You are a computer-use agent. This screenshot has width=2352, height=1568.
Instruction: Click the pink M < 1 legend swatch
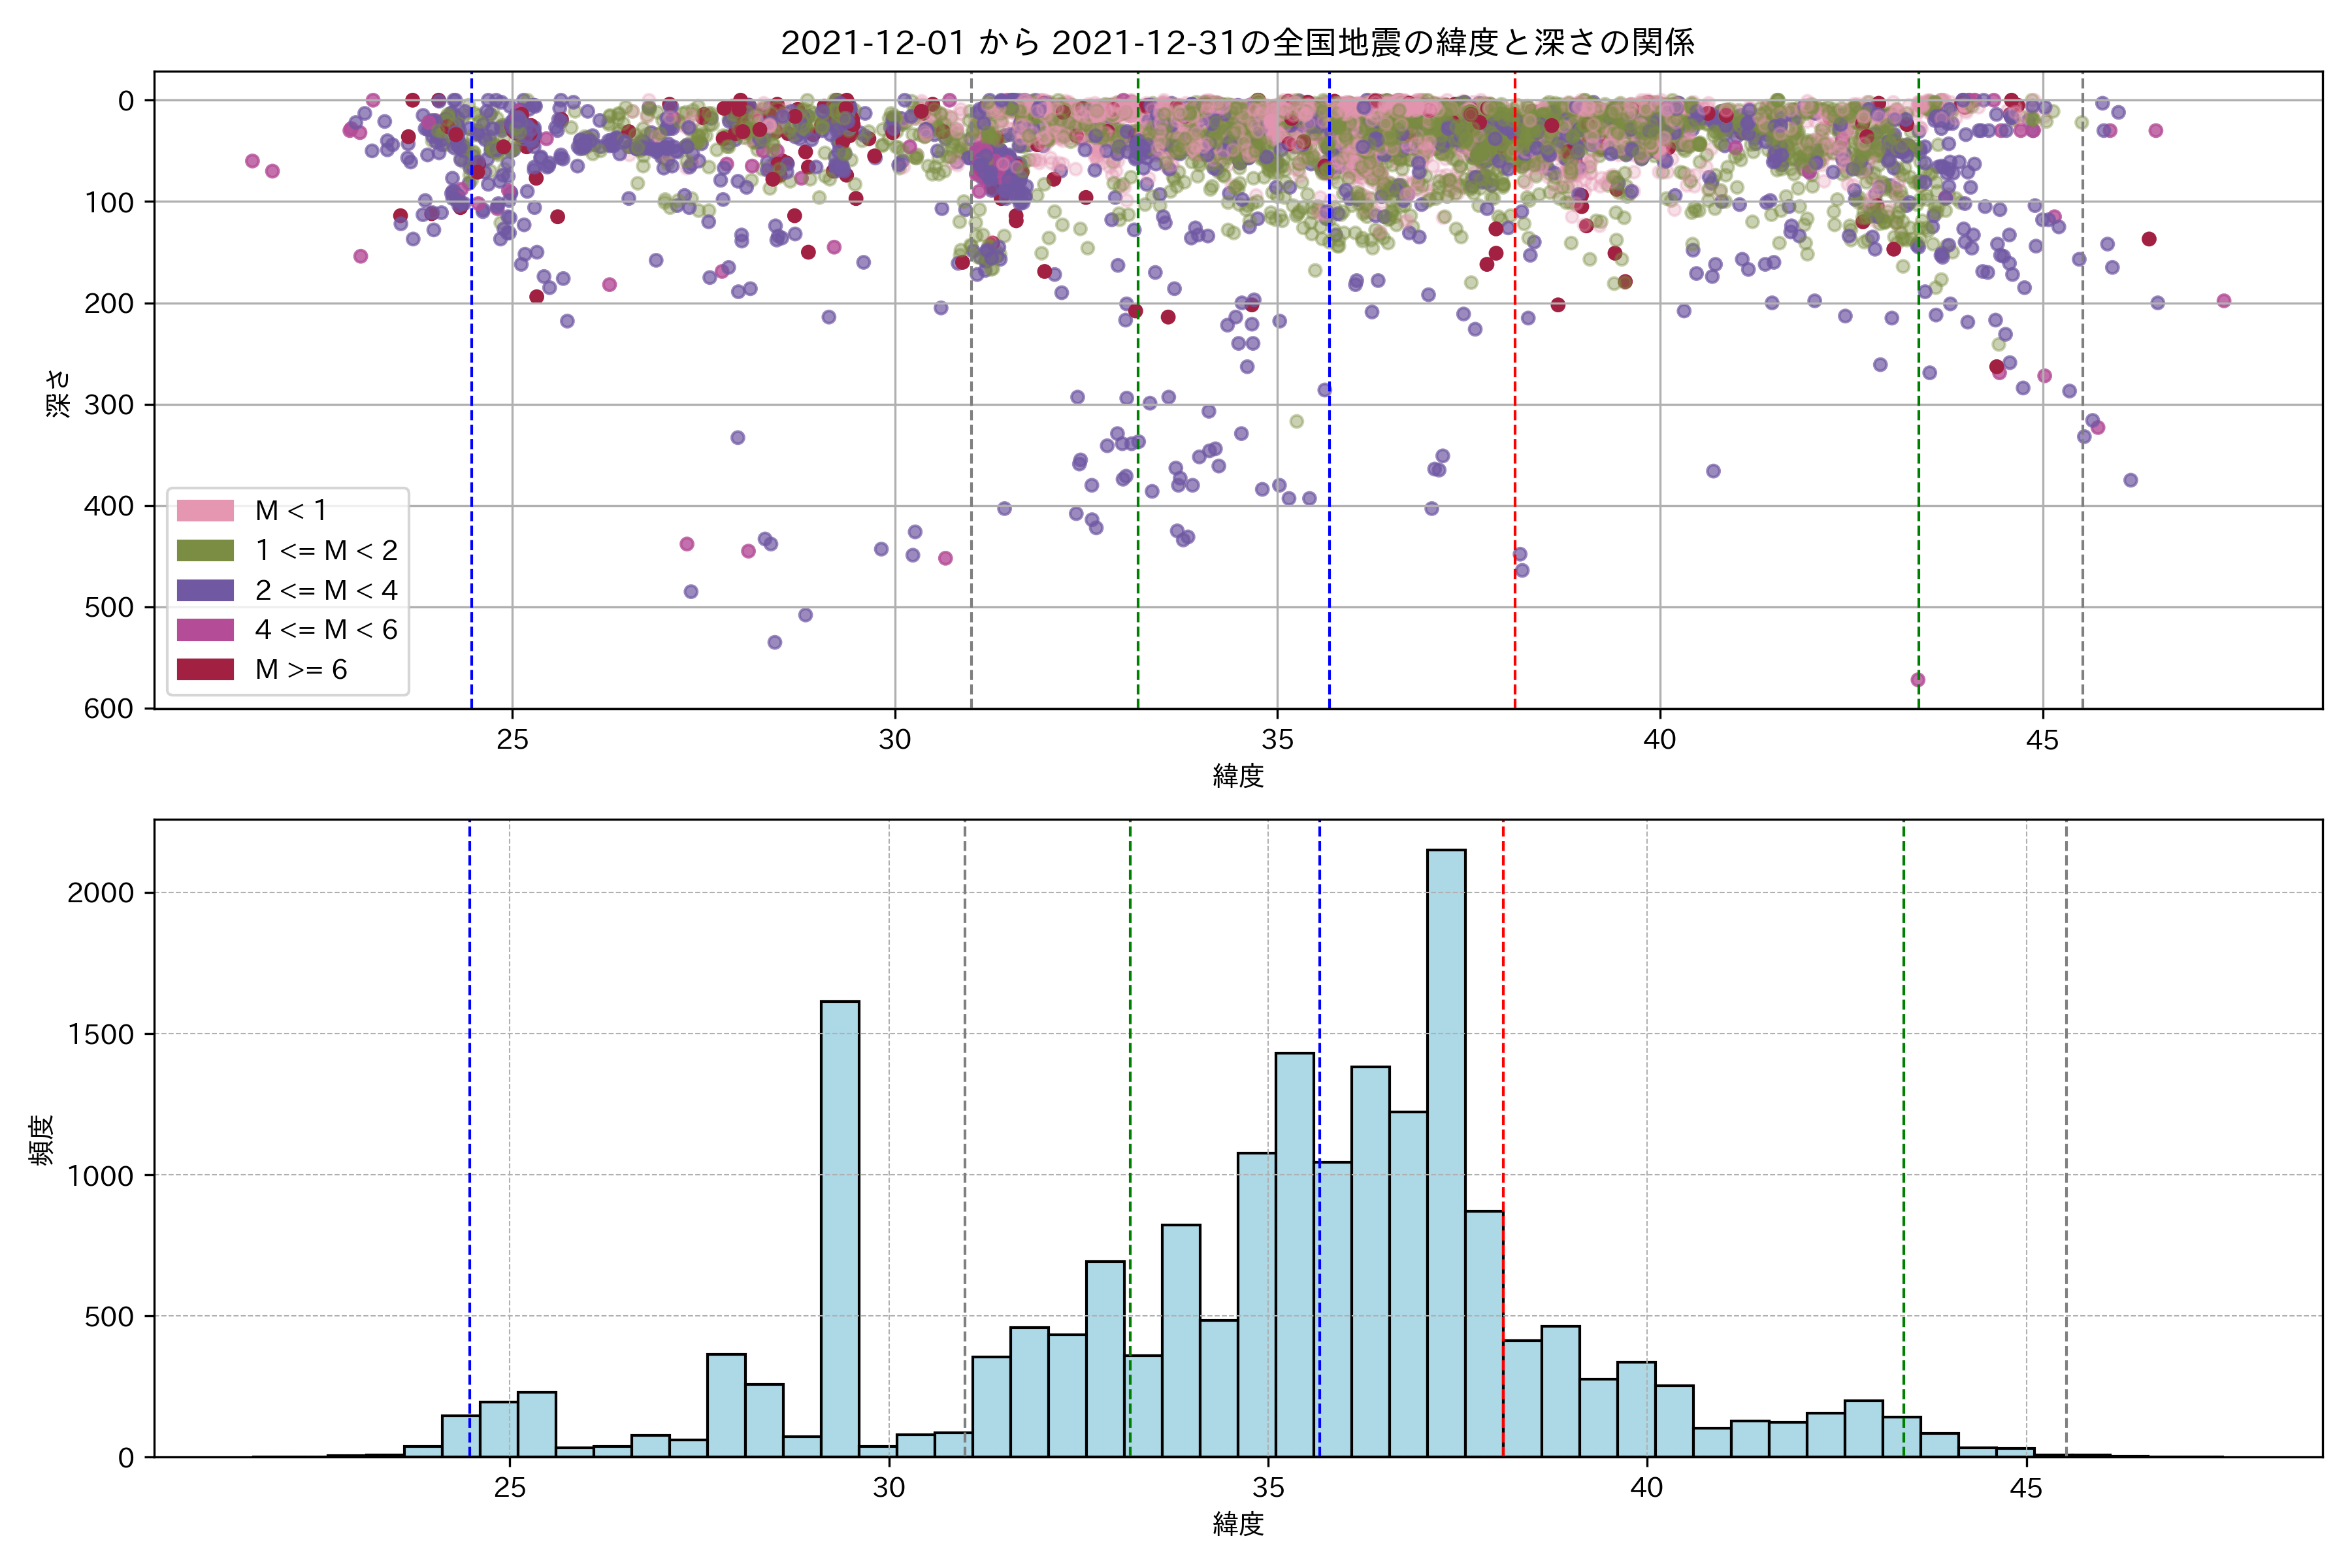tap(205, 510)
